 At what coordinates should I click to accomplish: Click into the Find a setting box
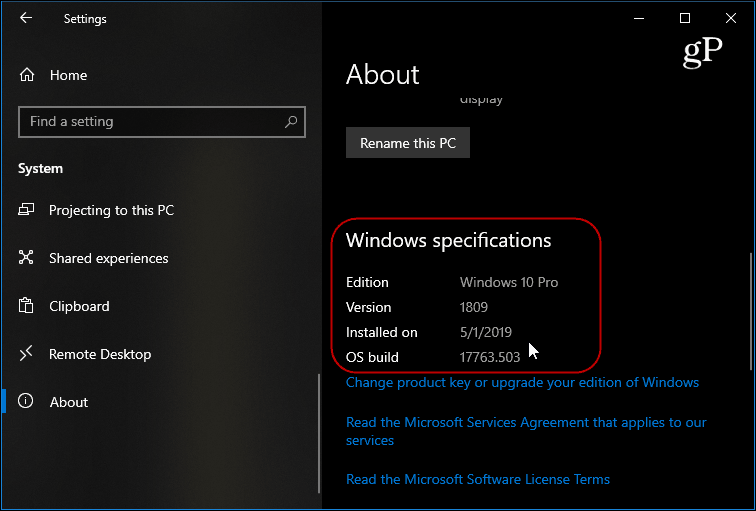point(162,121)
